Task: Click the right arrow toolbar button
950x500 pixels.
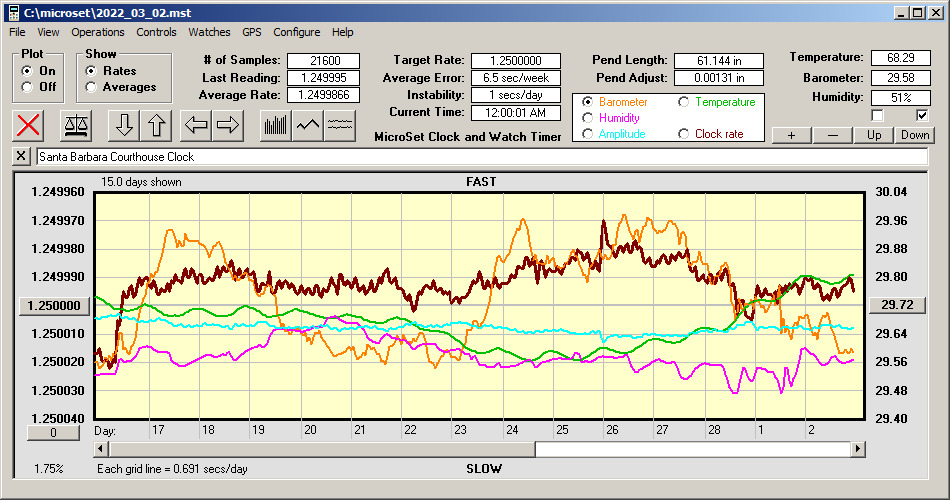Action: point(228,125)
